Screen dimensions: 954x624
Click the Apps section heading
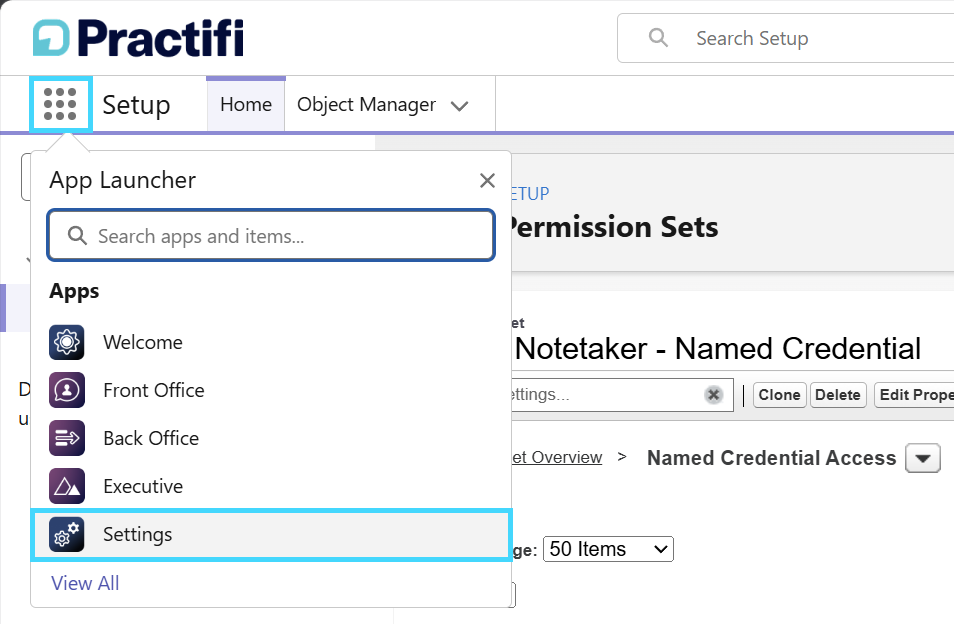pyautogui.click(x=74, y=291)
